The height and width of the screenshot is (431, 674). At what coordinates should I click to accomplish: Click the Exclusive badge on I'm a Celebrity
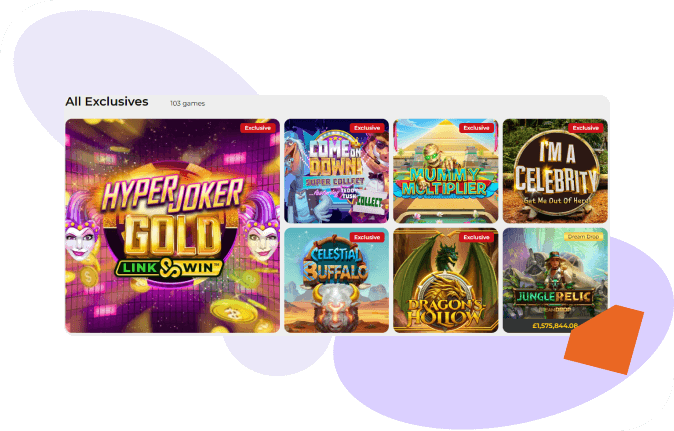[585, 128]
